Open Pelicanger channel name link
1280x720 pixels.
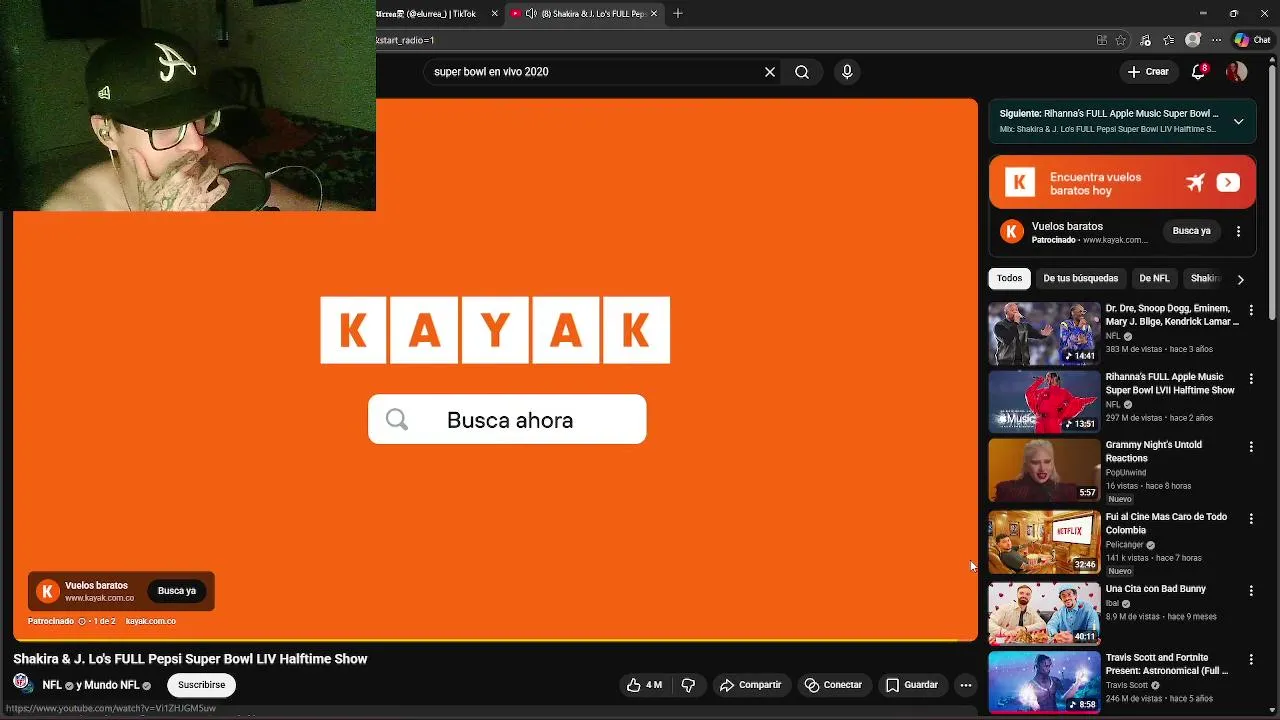pyautogui.click(x=1124, y=545)
